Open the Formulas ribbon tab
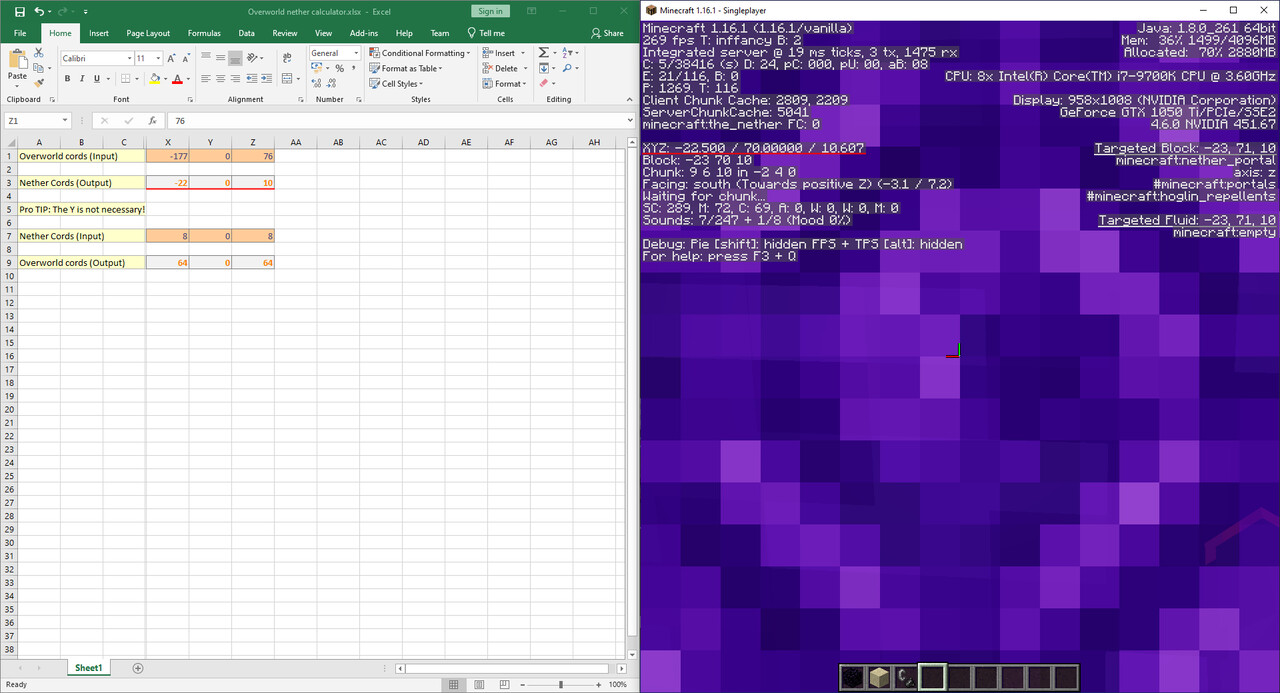Screen dimensions: 1280x693 (x=204, y=33)
